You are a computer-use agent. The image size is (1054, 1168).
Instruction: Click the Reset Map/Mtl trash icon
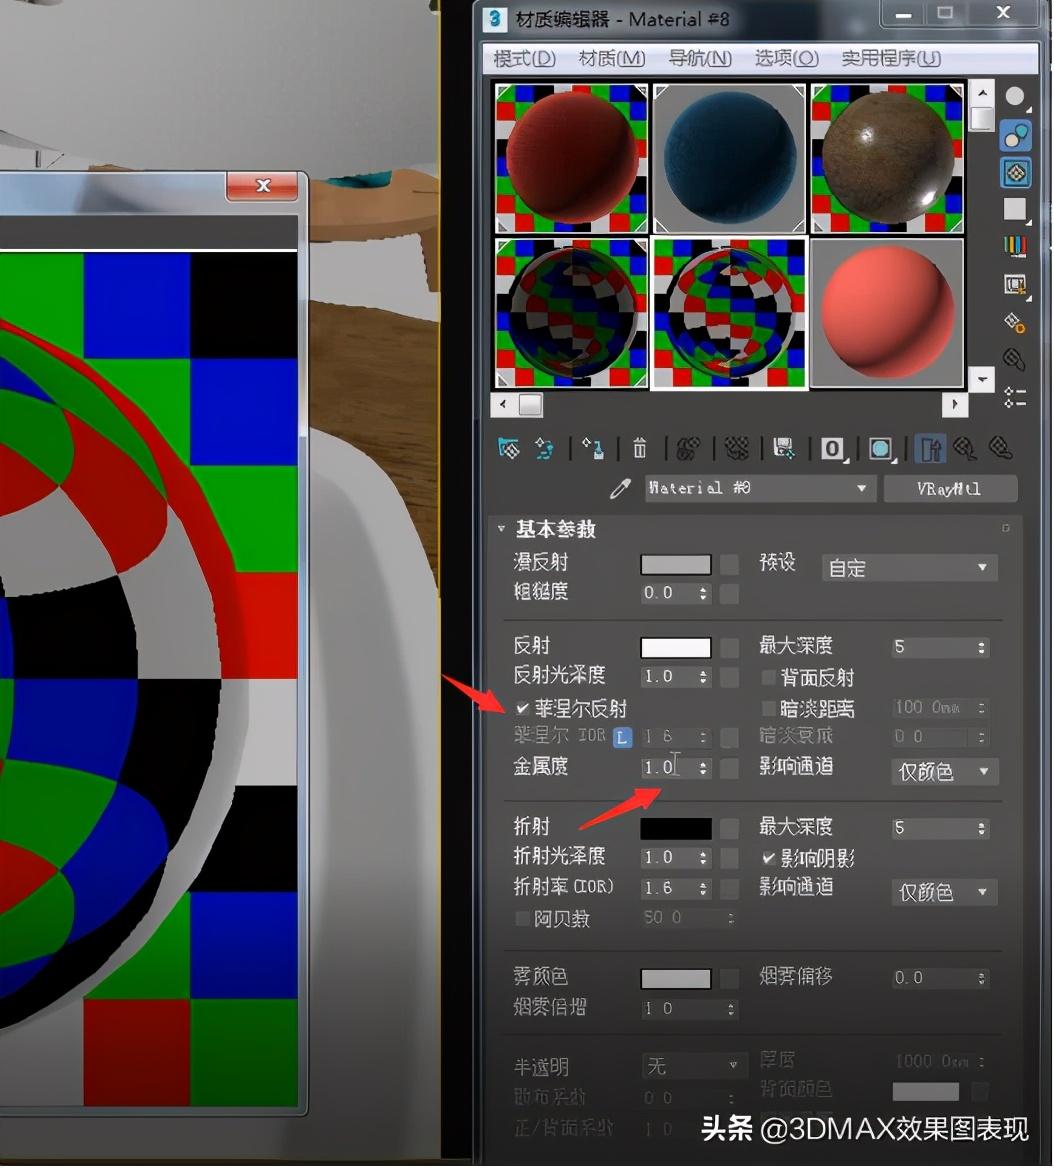pyautogui.click(x=640, y=448)
